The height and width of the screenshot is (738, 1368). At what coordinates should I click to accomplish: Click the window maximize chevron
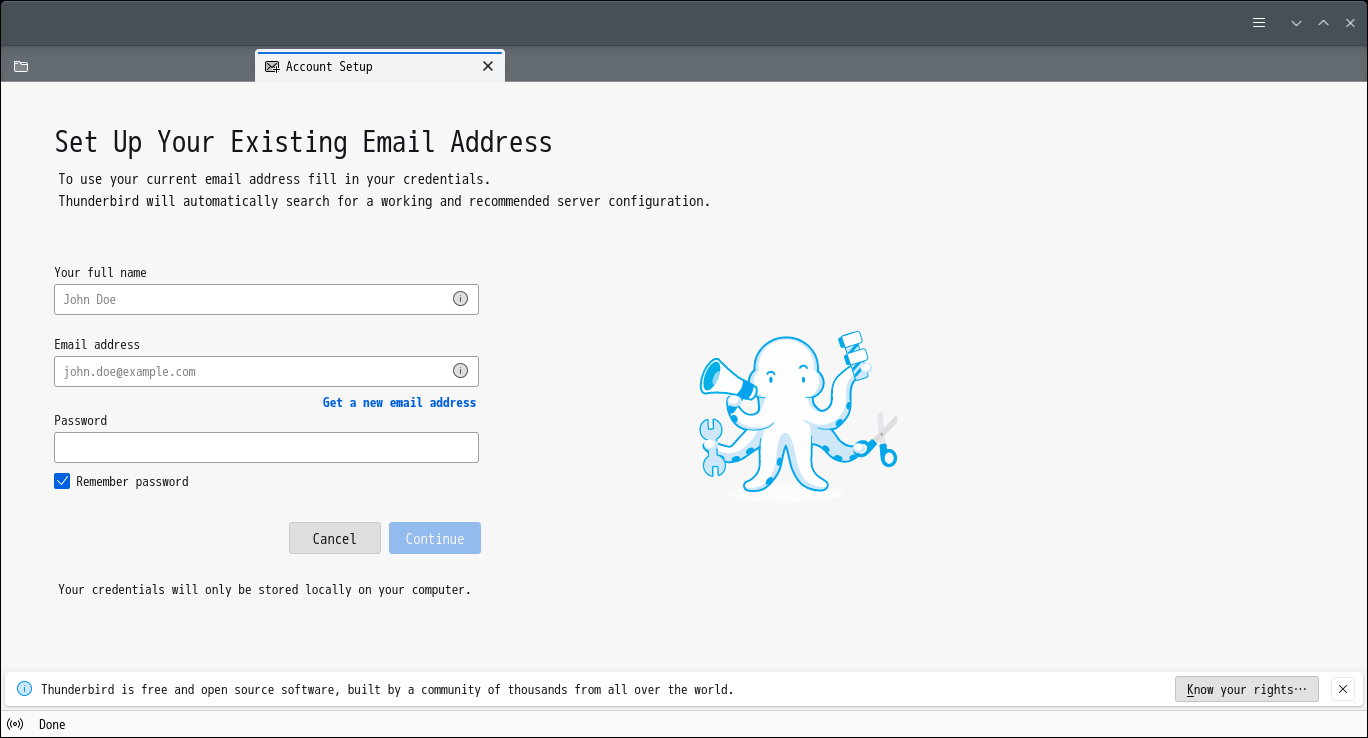pyautogui.click(x=1323, y=23)
